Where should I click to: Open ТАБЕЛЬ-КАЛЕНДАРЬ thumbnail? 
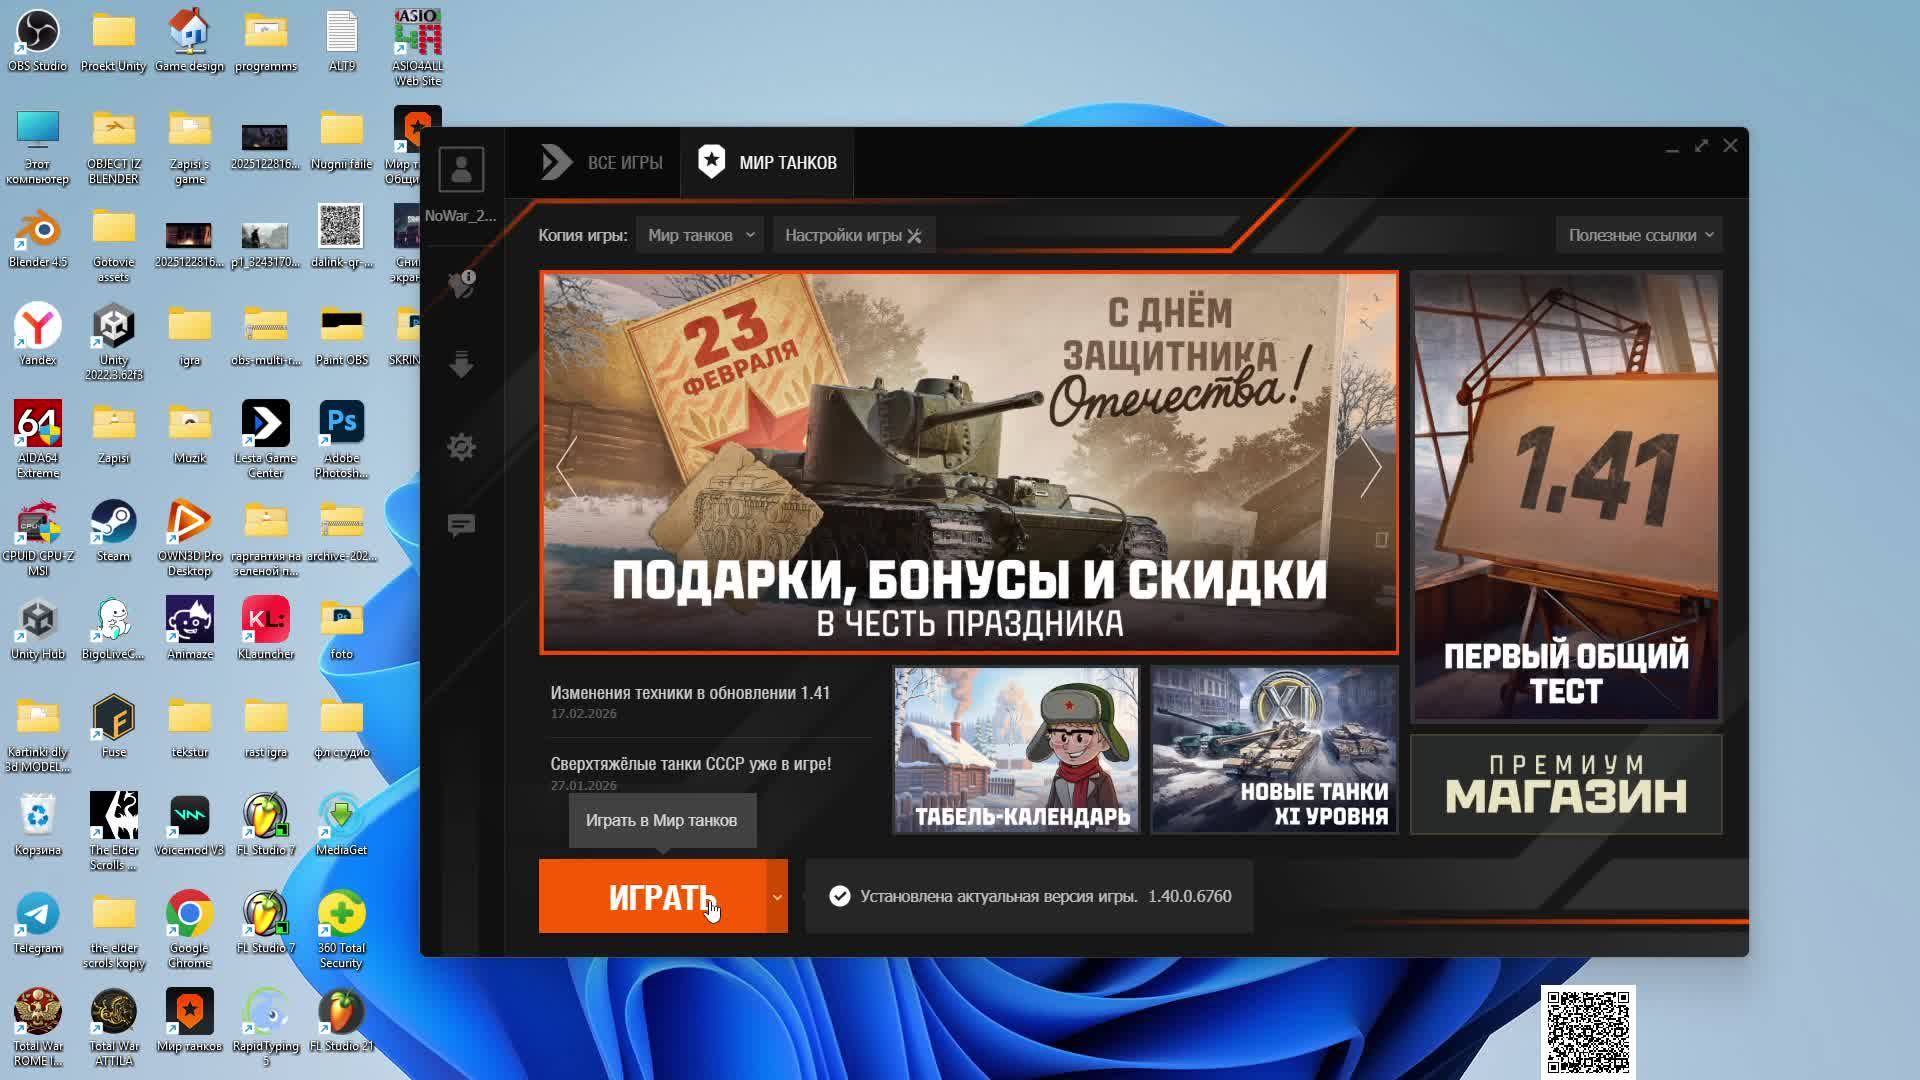(1016, 750)
